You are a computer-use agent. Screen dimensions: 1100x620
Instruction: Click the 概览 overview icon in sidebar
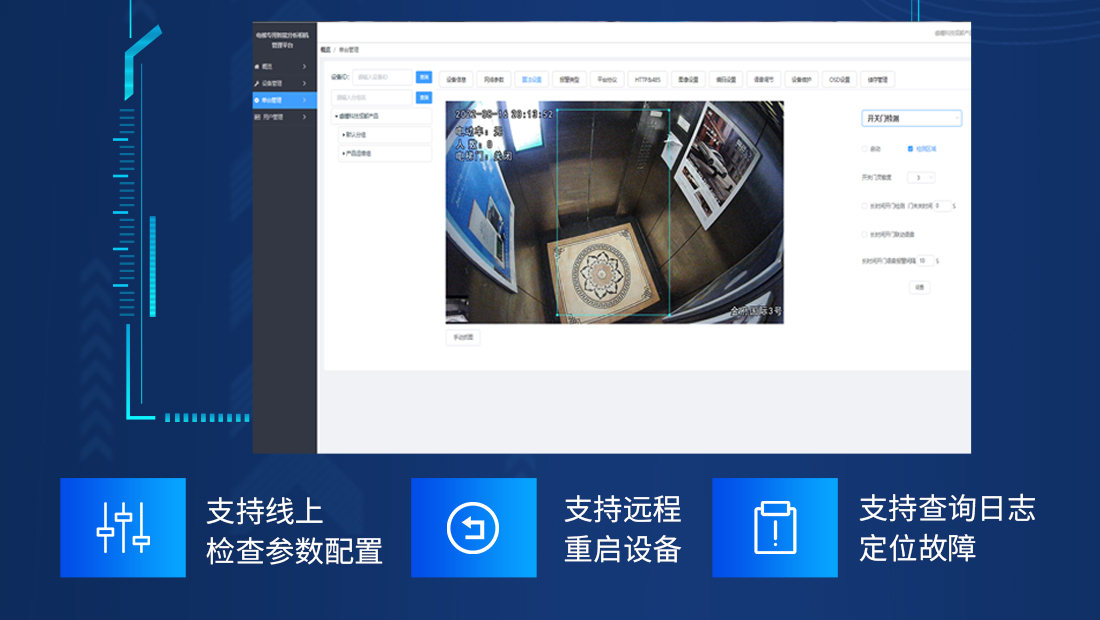[x=255, y=66]
